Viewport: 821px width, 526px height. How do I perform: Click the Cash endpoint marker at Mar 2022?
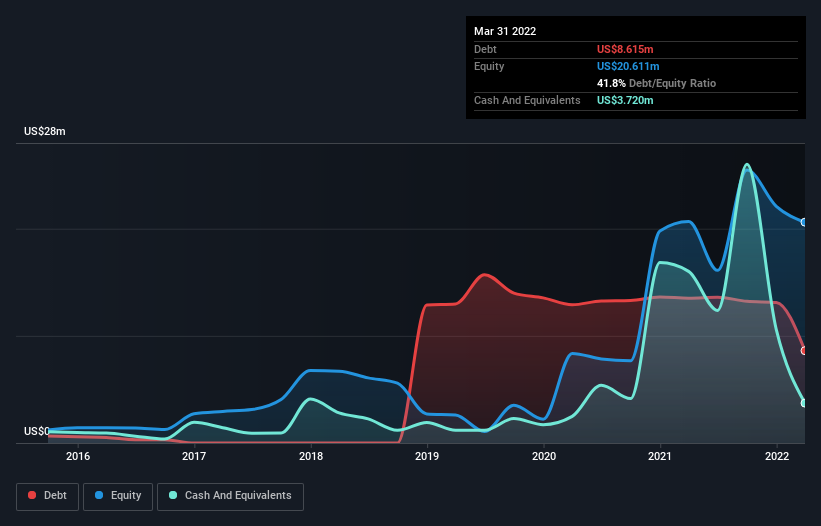click(804, 403)
